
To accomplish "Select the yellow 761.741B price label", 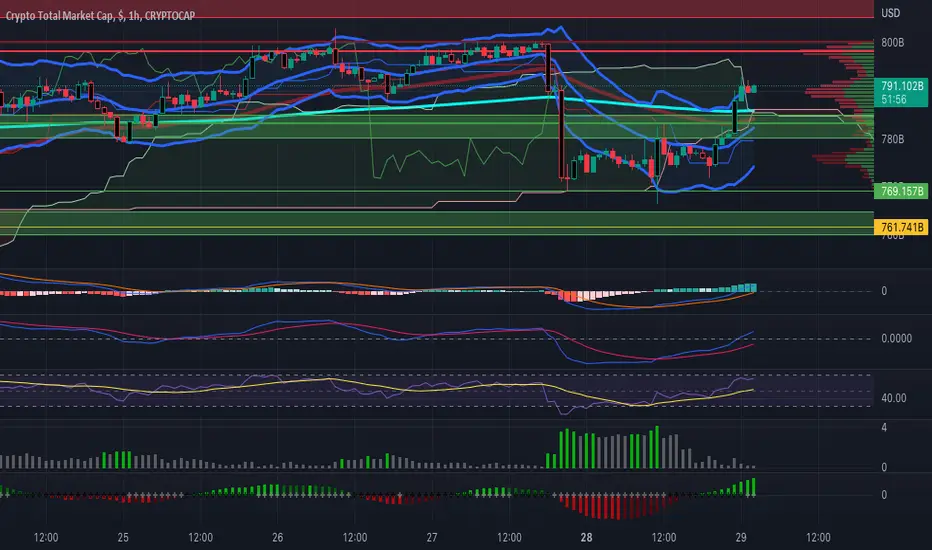I will (901, 227).
